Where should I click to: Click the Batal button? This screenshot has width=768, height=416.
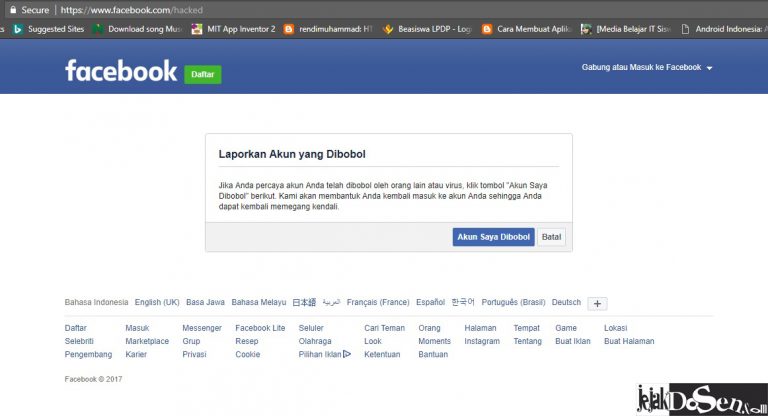tap(551, 237)
